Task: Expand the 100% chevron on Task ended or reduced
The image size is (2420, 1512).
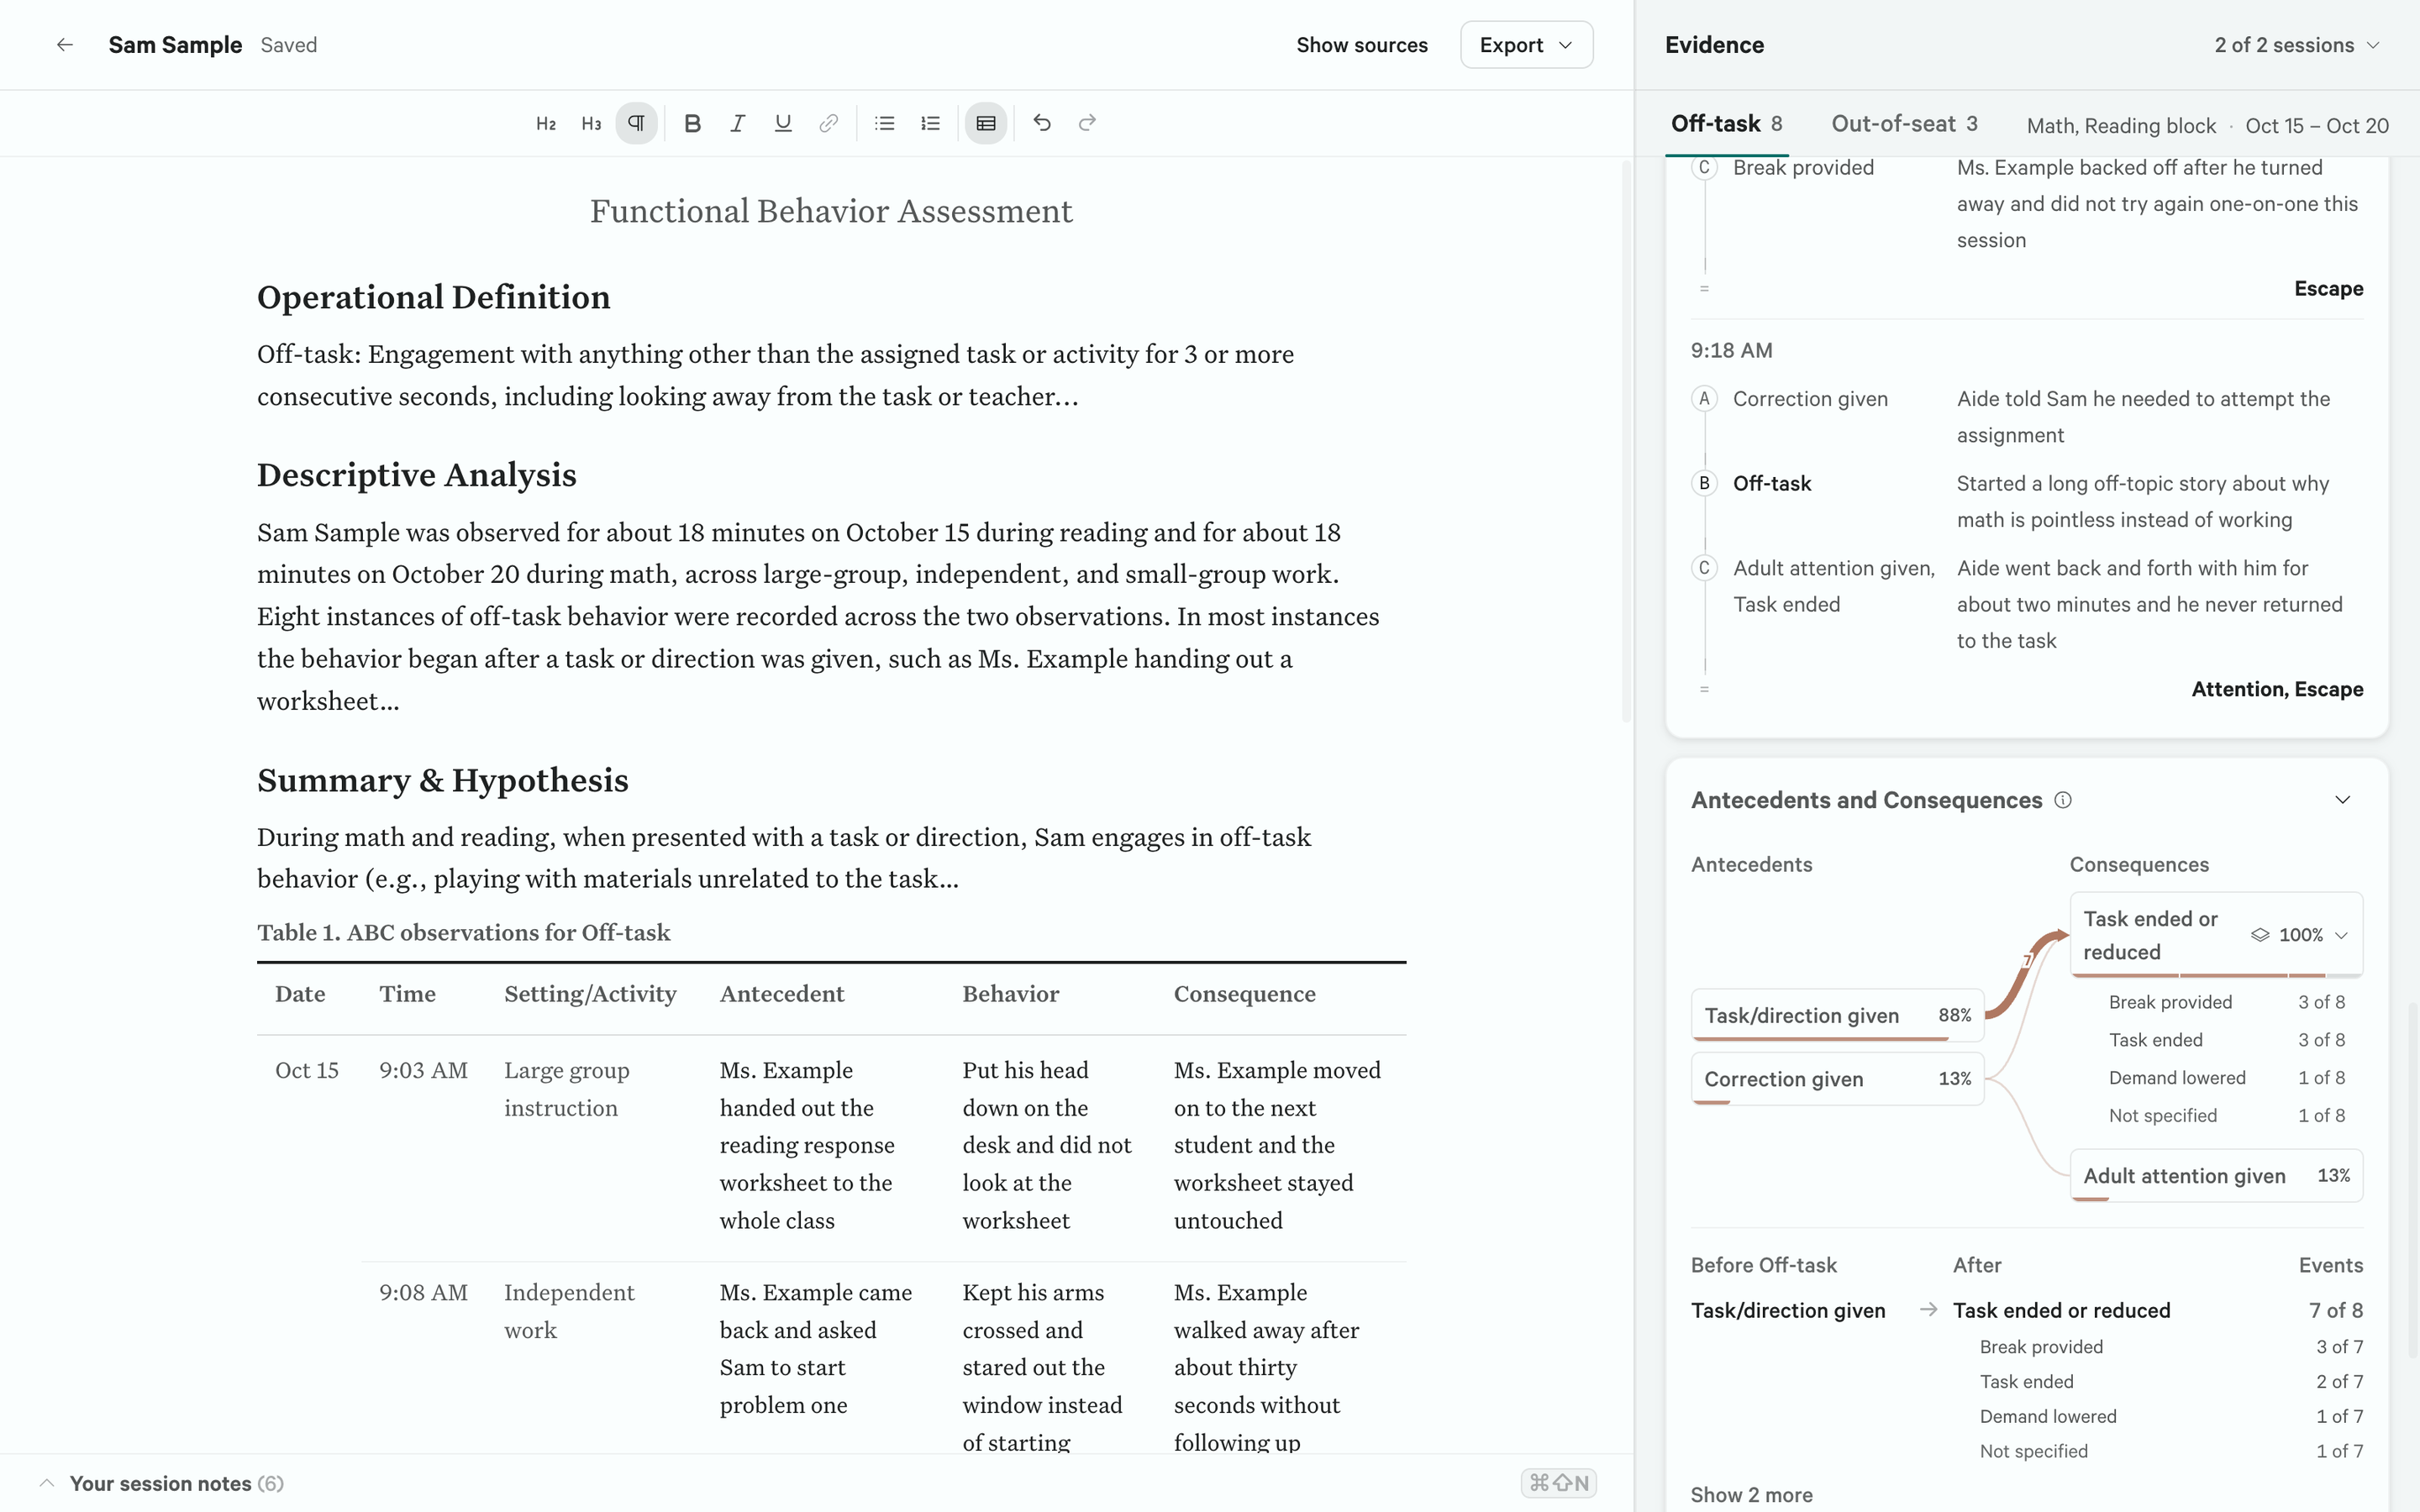Action: pyautogui.click(x=2341, y=935)
